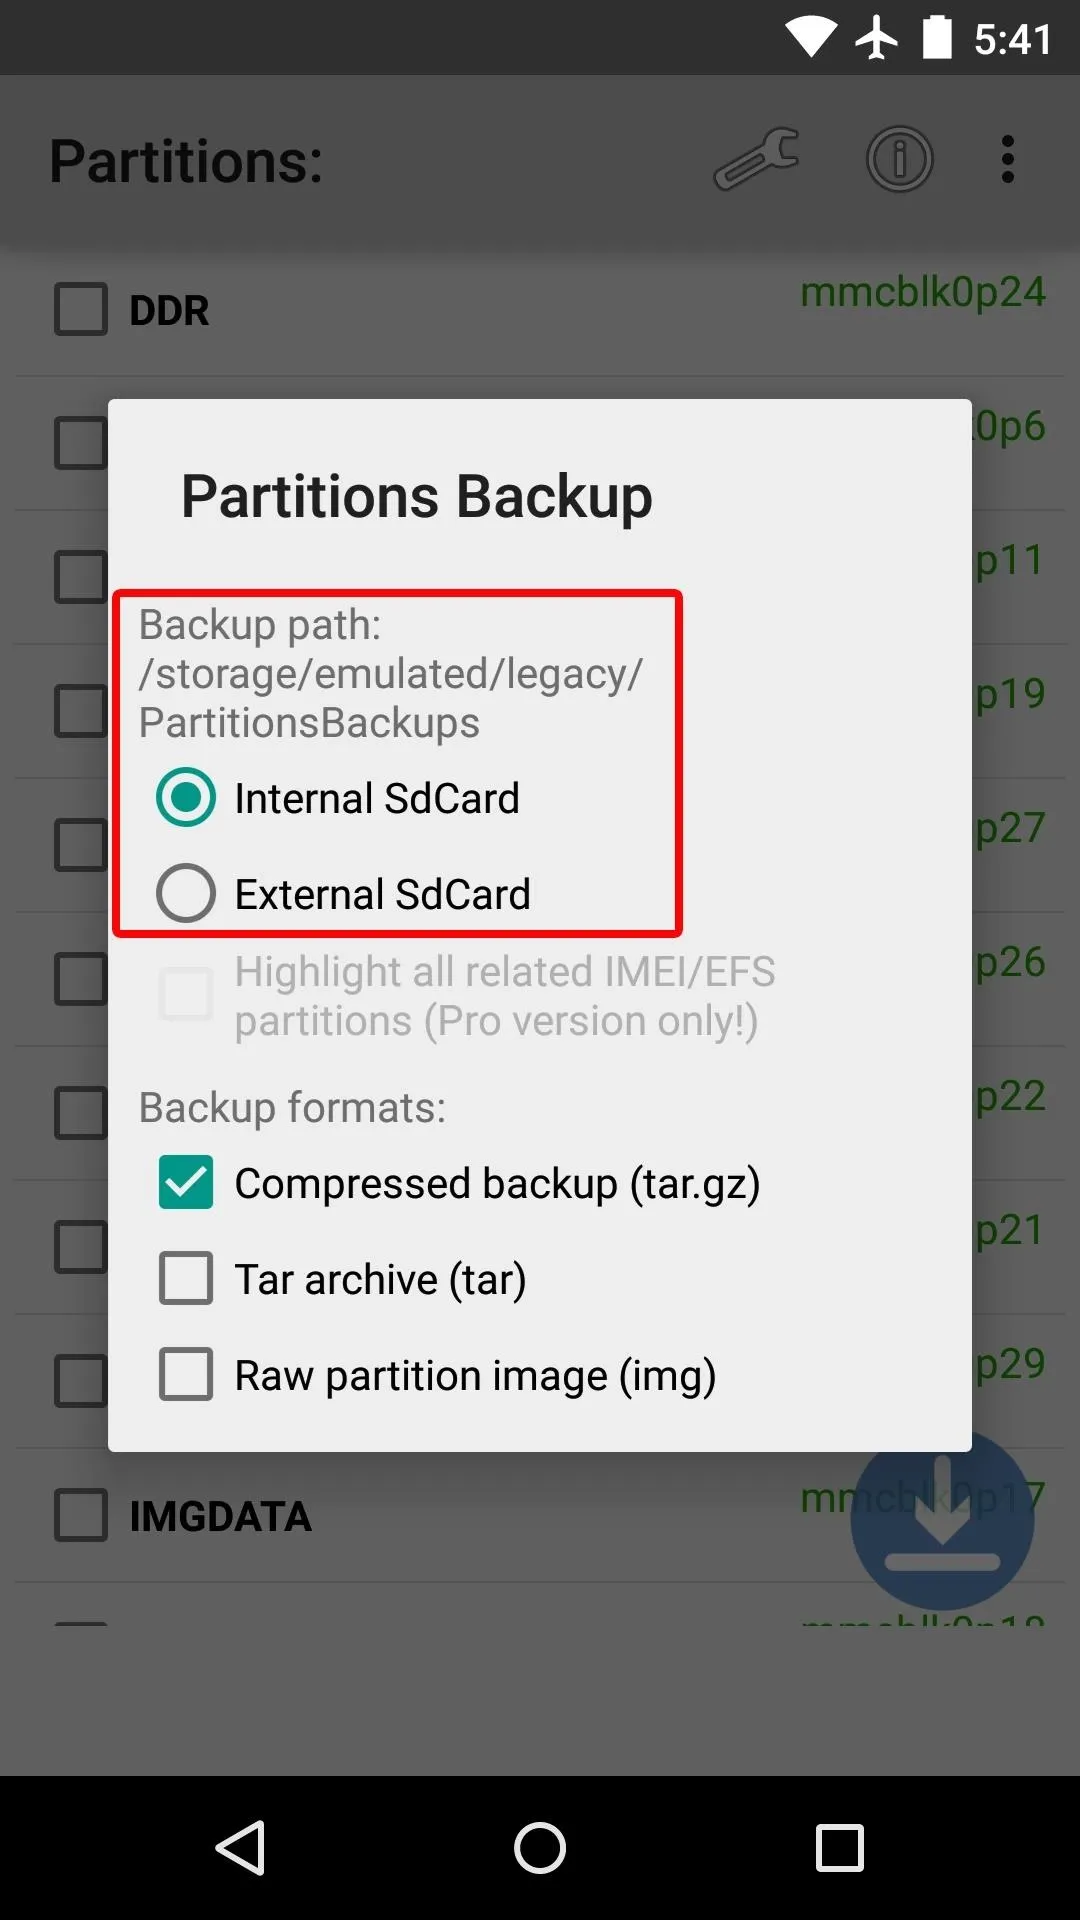Select the Internal SdCard radio option
Screen dimensions: 1080x1920
coord(338,798)
